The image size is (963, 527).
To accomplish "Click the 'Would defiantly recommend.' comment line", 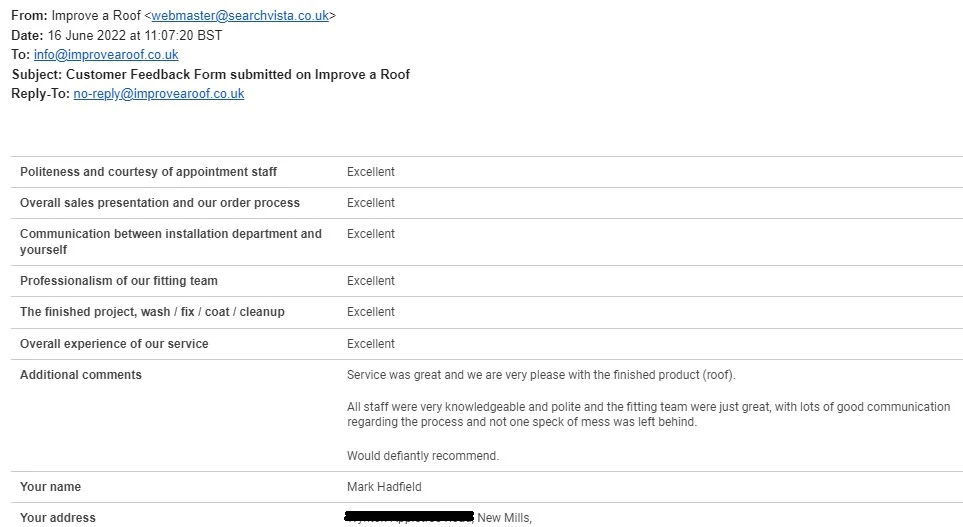I will [422, 456].
